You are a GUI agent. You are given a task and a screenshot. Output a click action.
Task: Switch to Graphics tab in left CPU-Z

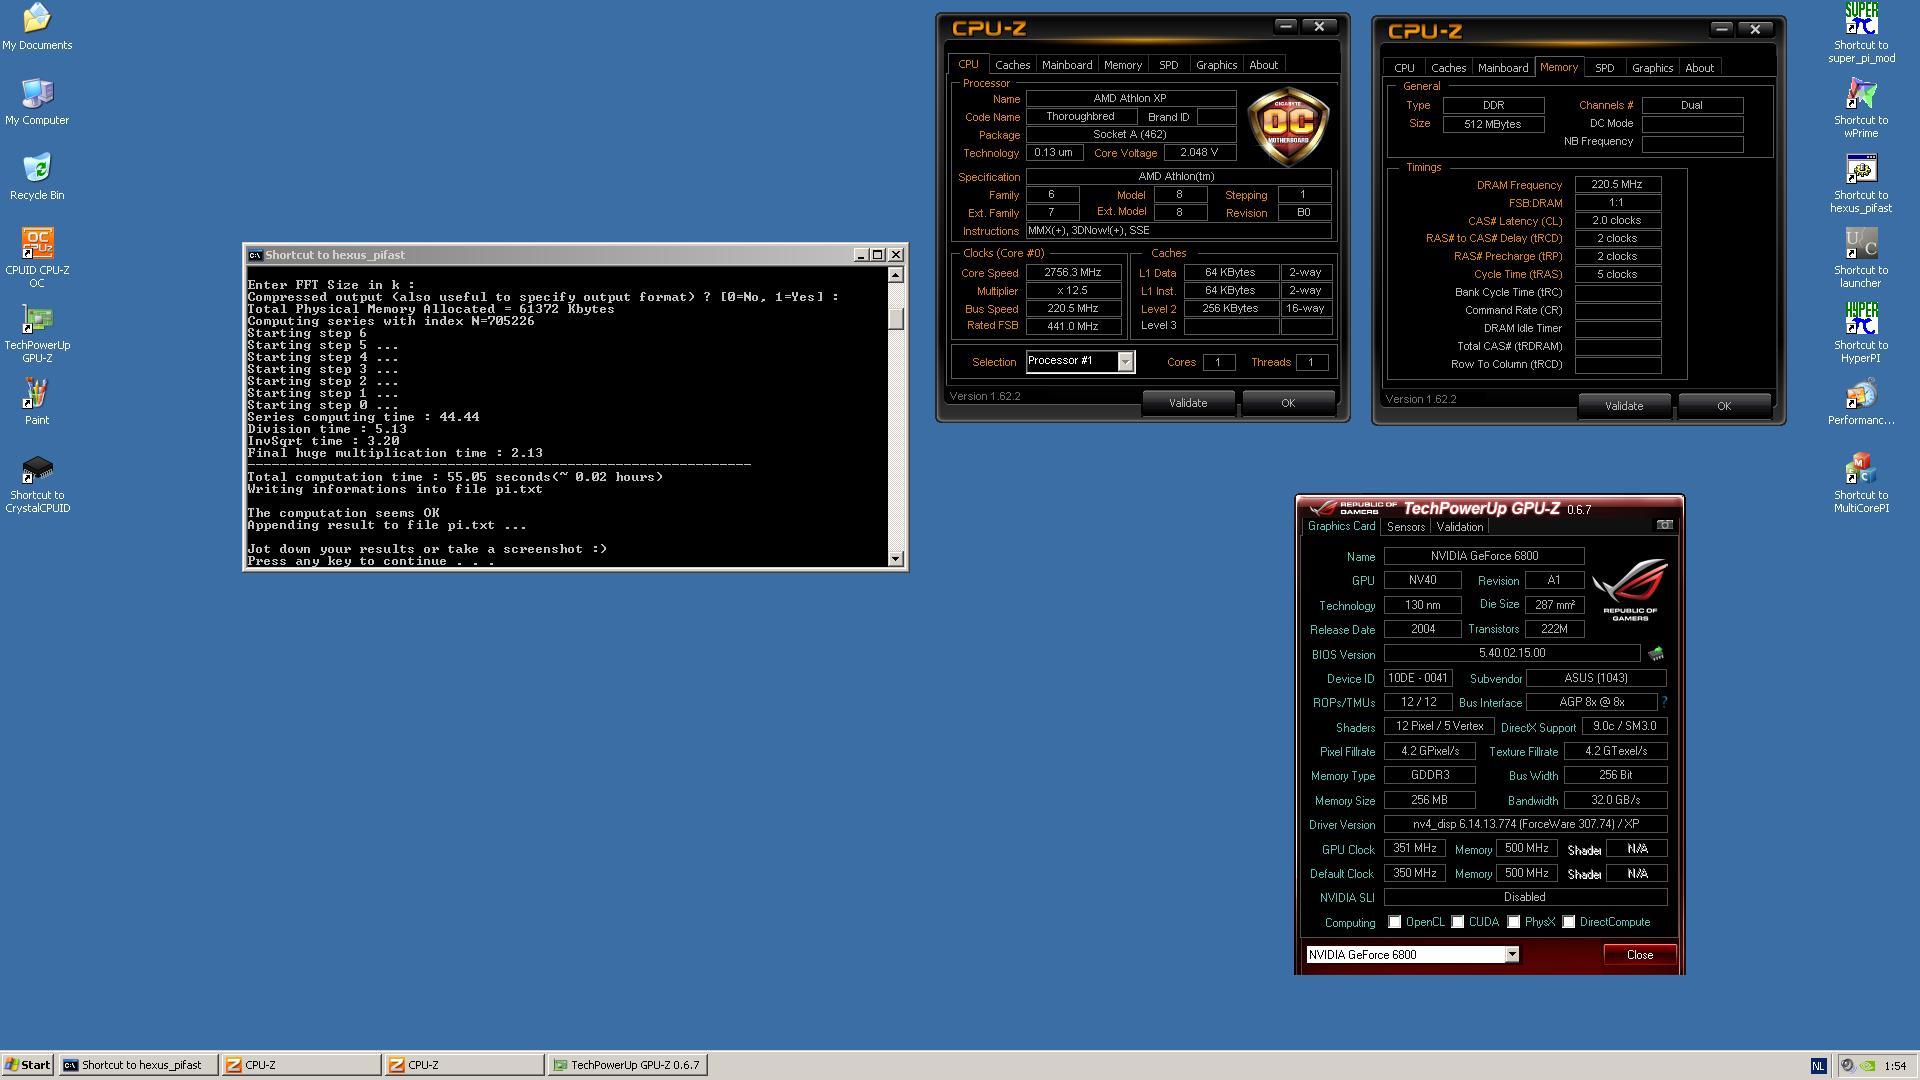pyautogui.click(x=1216, y=65)
